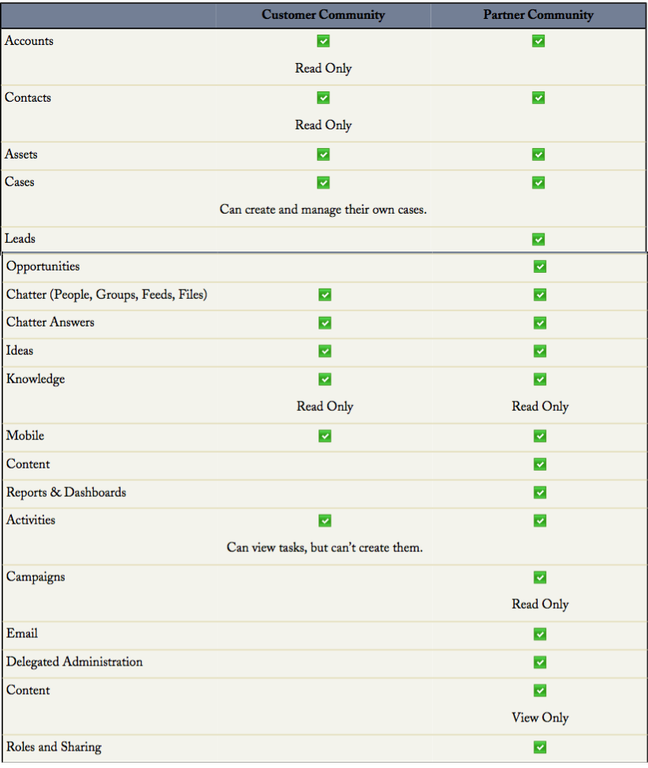Click the Customer Community column header
The image size is (648, 768).
point(323,15)
